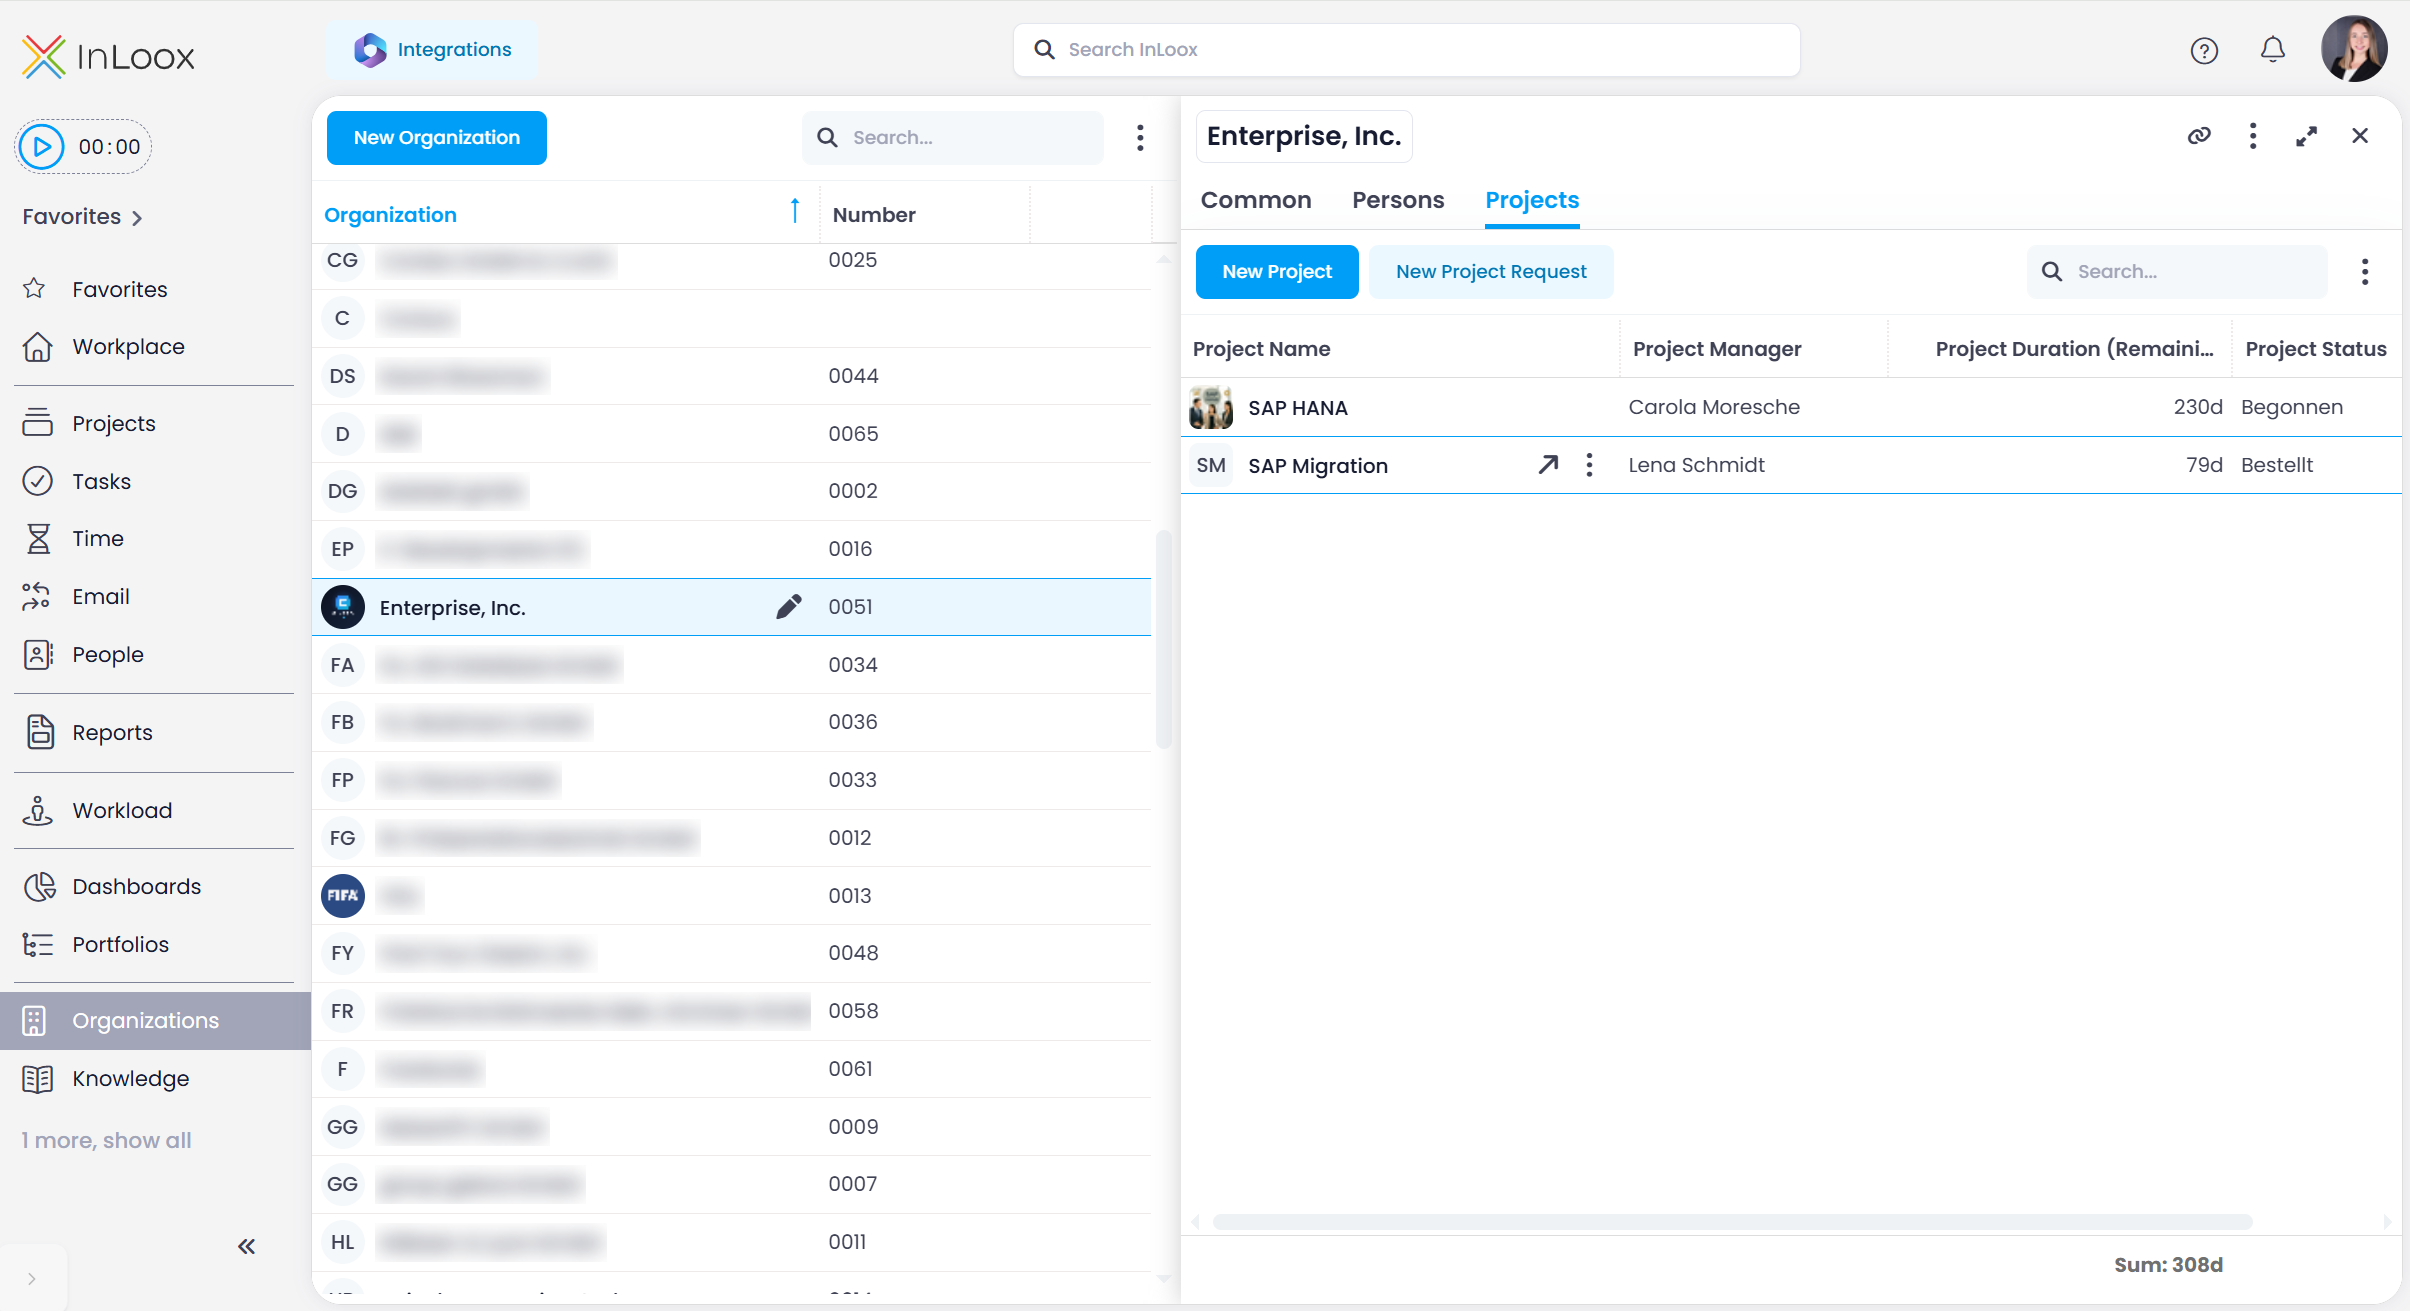This screenshot has width=2410, height=1311.
Task: Select the organization row numbered 0044
Action: 731,376
